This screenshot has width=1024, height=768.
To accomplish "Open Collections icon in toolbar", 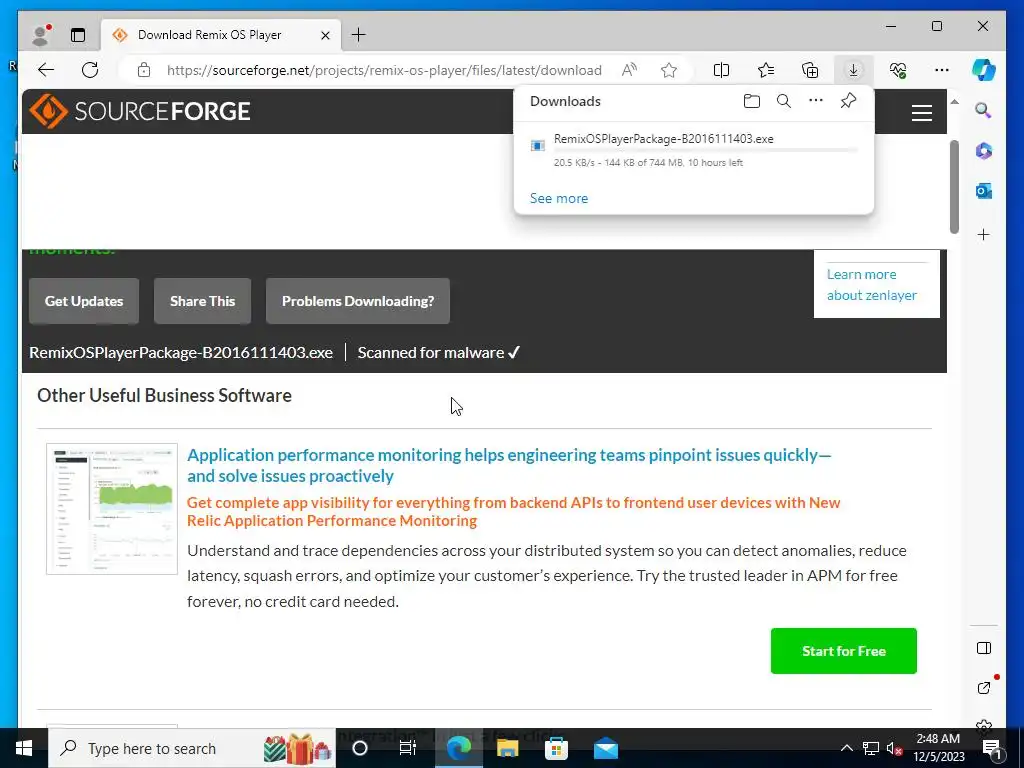I will point(810,70).
